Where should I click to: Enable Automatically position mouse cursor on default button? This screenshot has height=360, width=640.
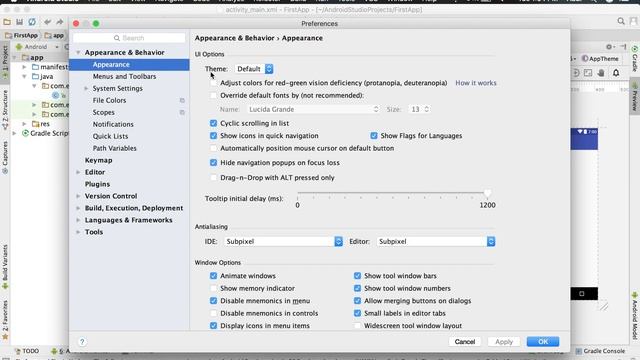pos(213,149)
